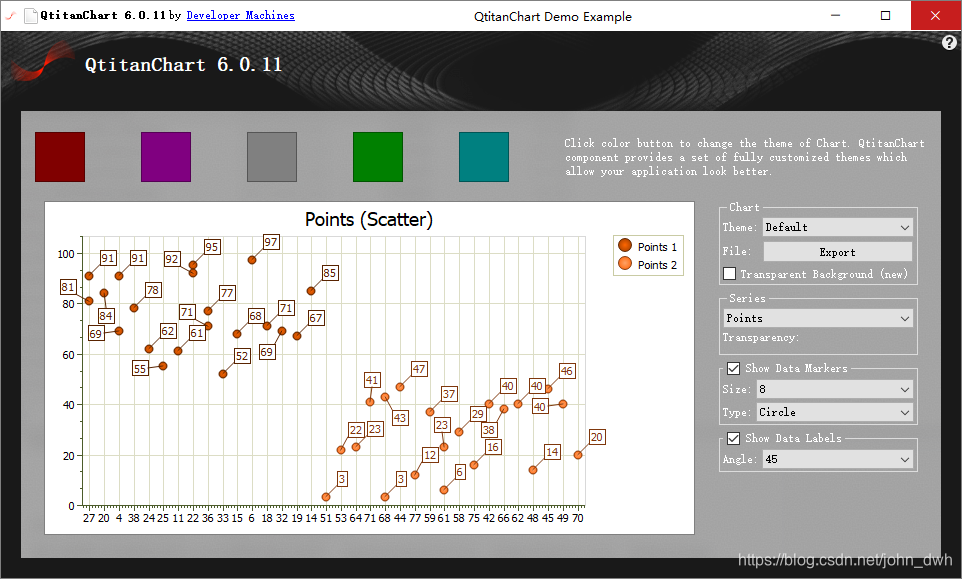Click the document icon in the title bar
The image size is (962, 579).
click(31, 15)
